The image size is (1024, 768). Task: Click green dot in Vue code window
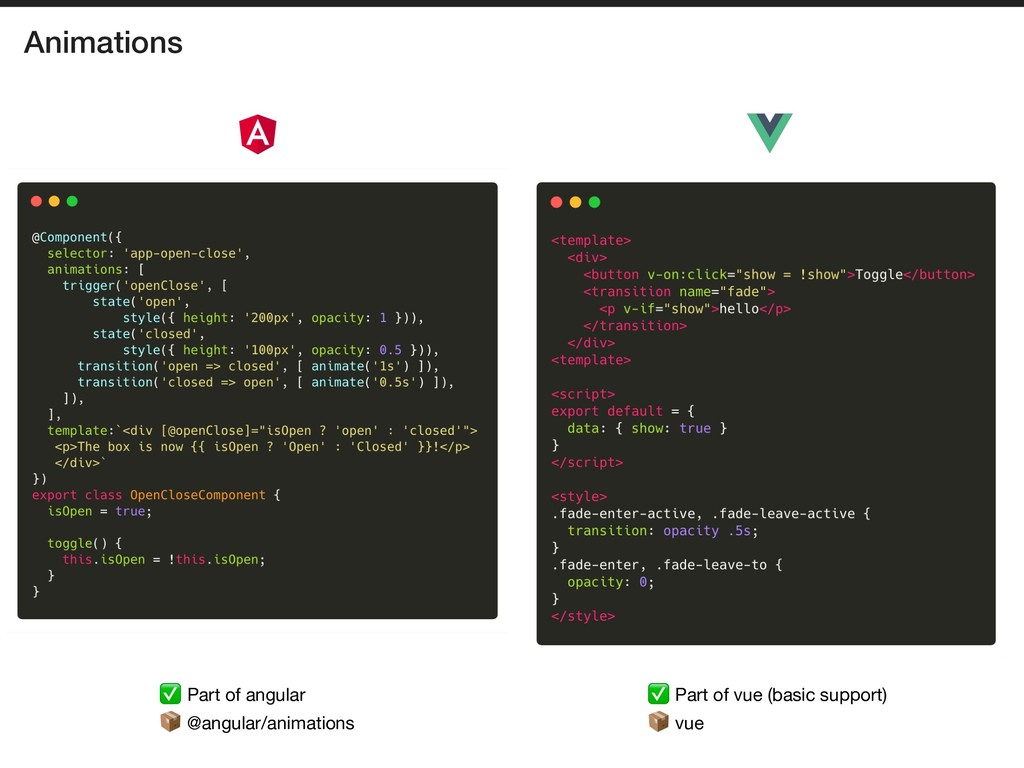tap(594, 202)
